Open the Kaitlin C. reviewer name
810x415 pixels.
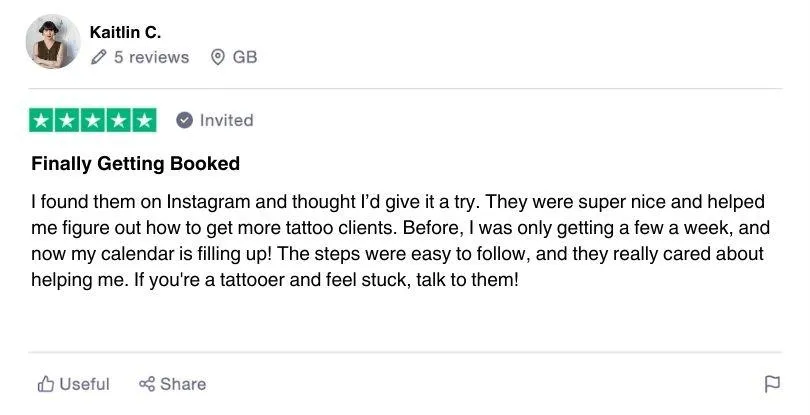[125, 32]
